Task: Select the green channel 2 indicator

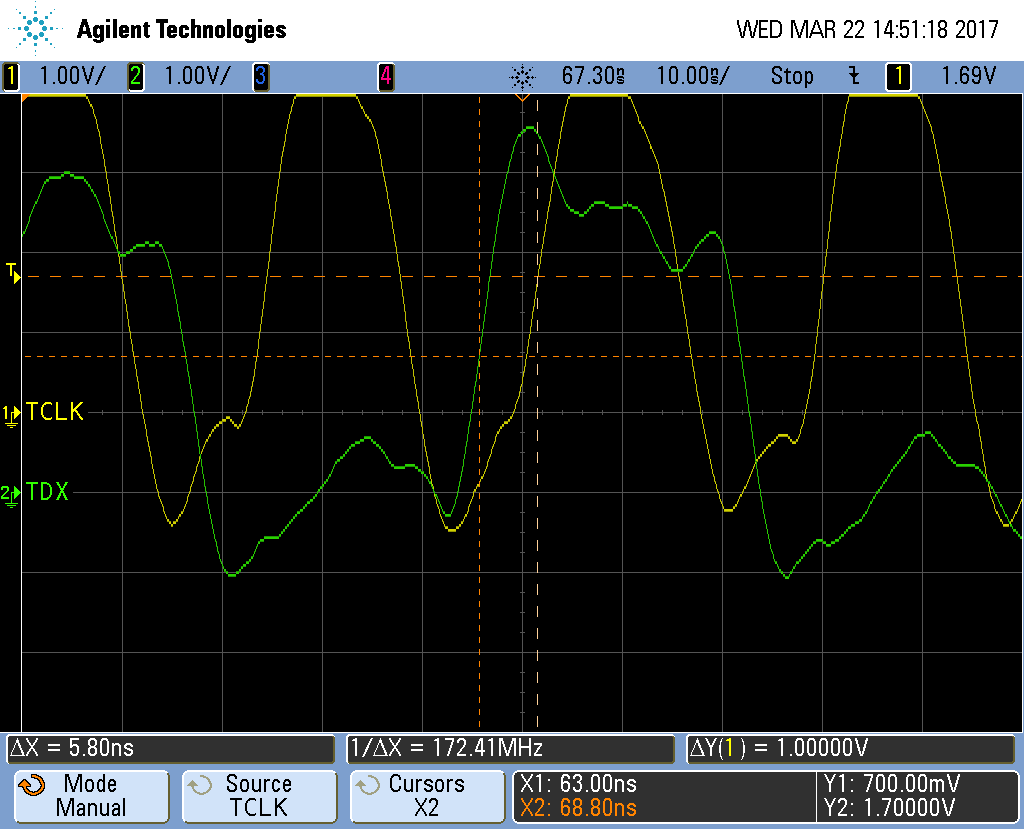Action: [135, 76]
